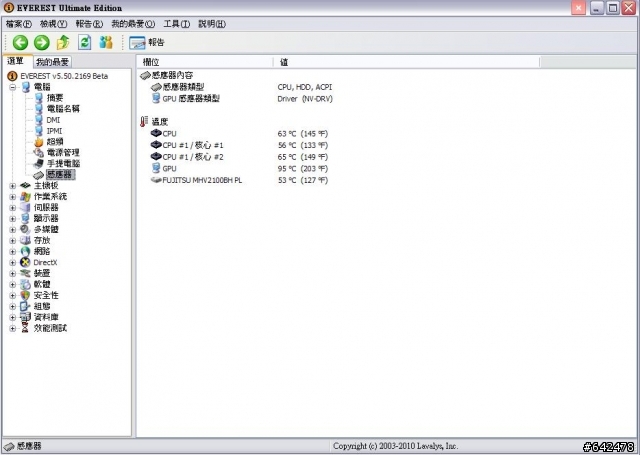640x455 pixels.
Task: Select the 摘要 item icon
Action: [39, 98]
